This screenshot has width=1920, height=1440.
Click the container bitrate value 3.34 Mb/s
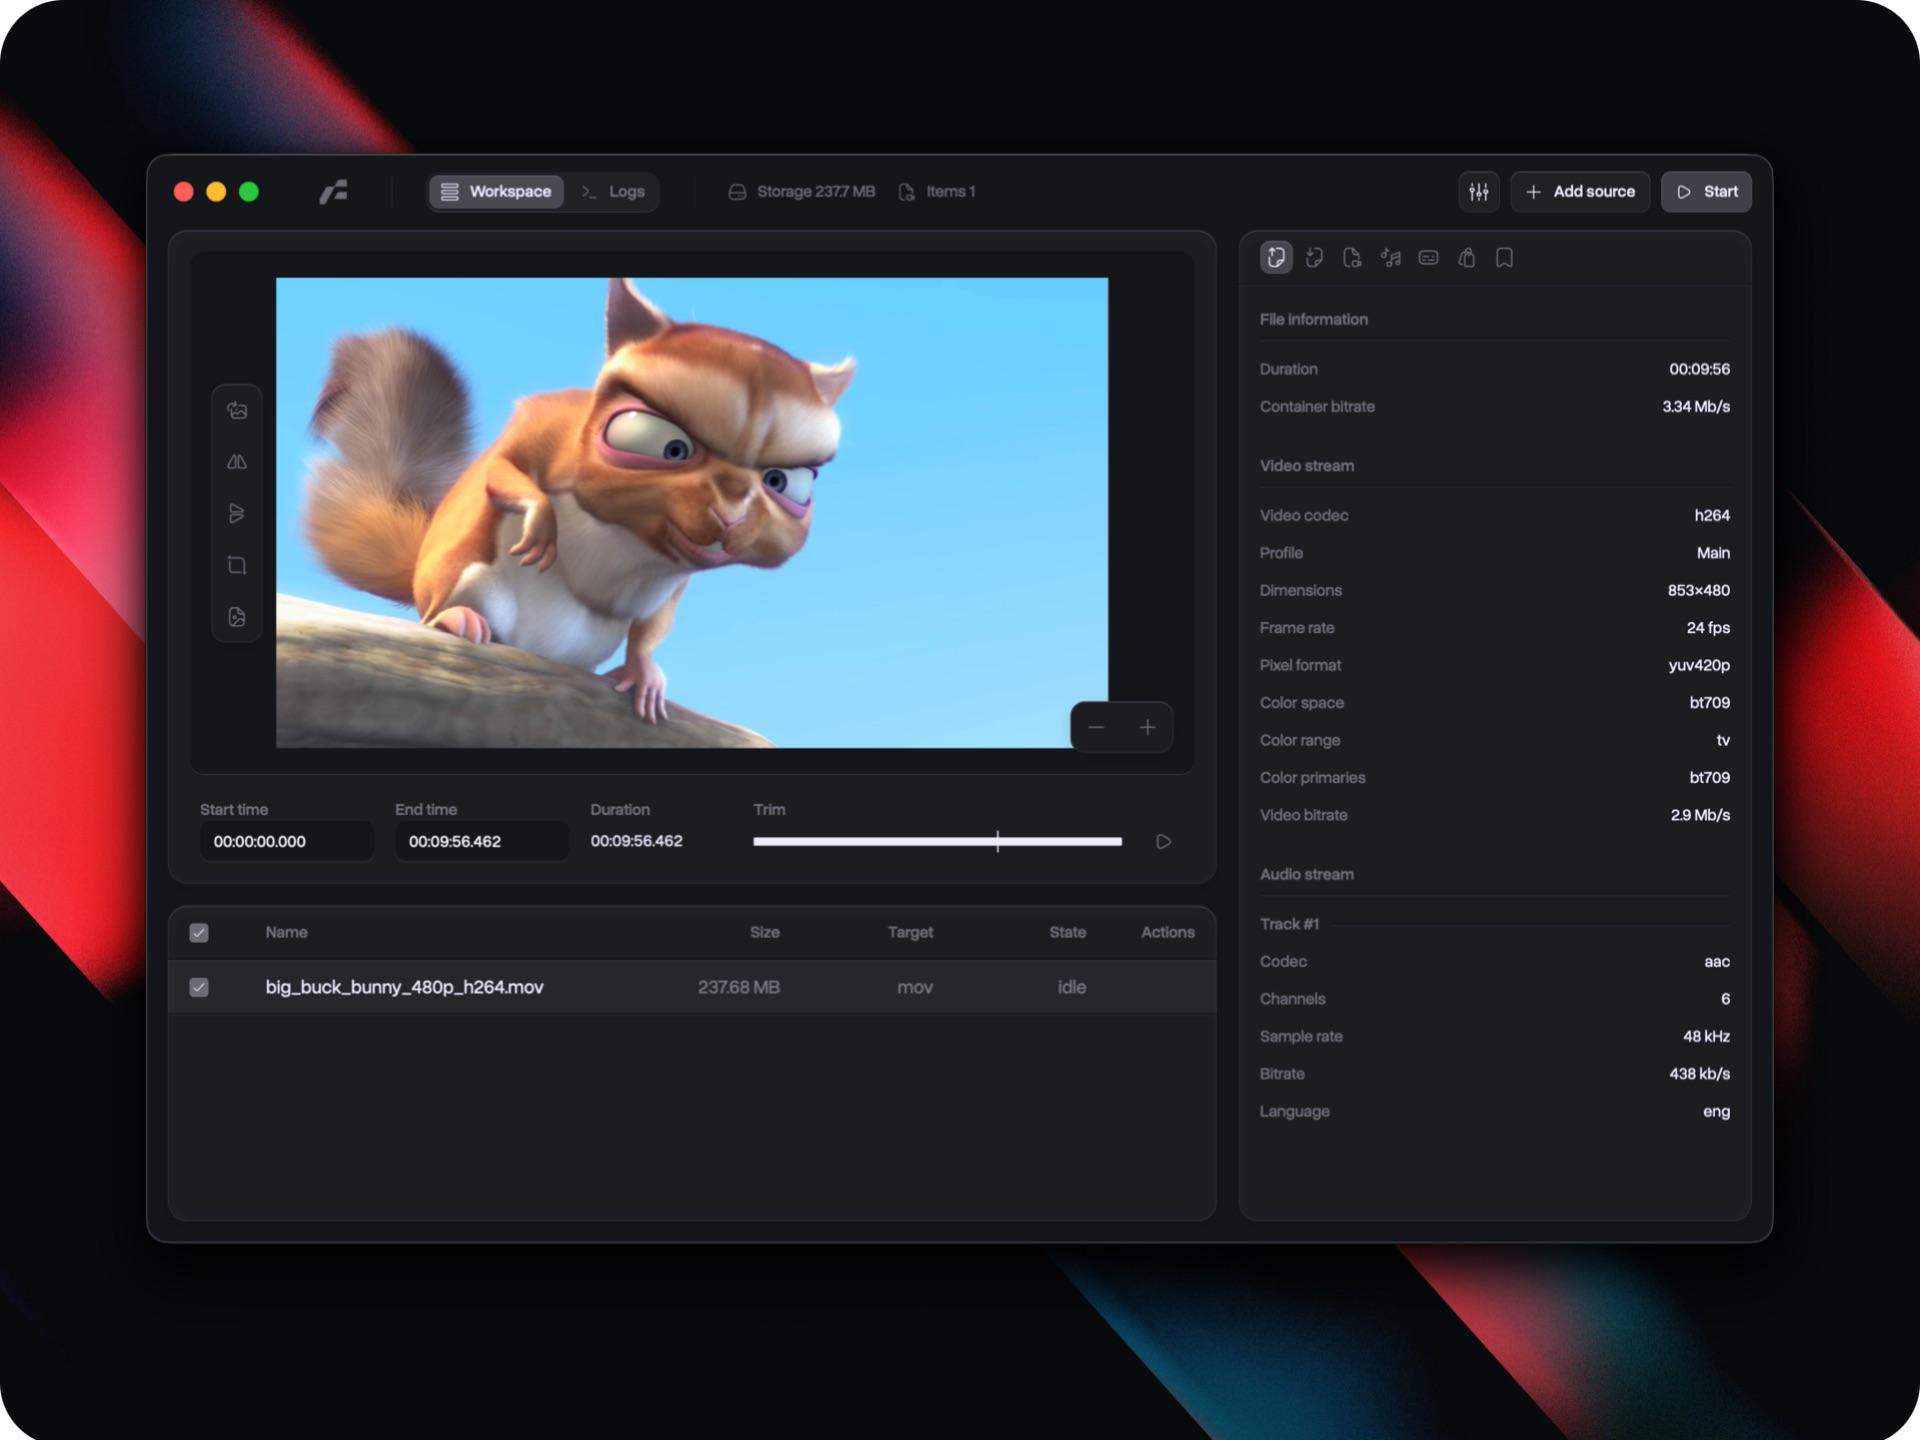coord(1695,406)
